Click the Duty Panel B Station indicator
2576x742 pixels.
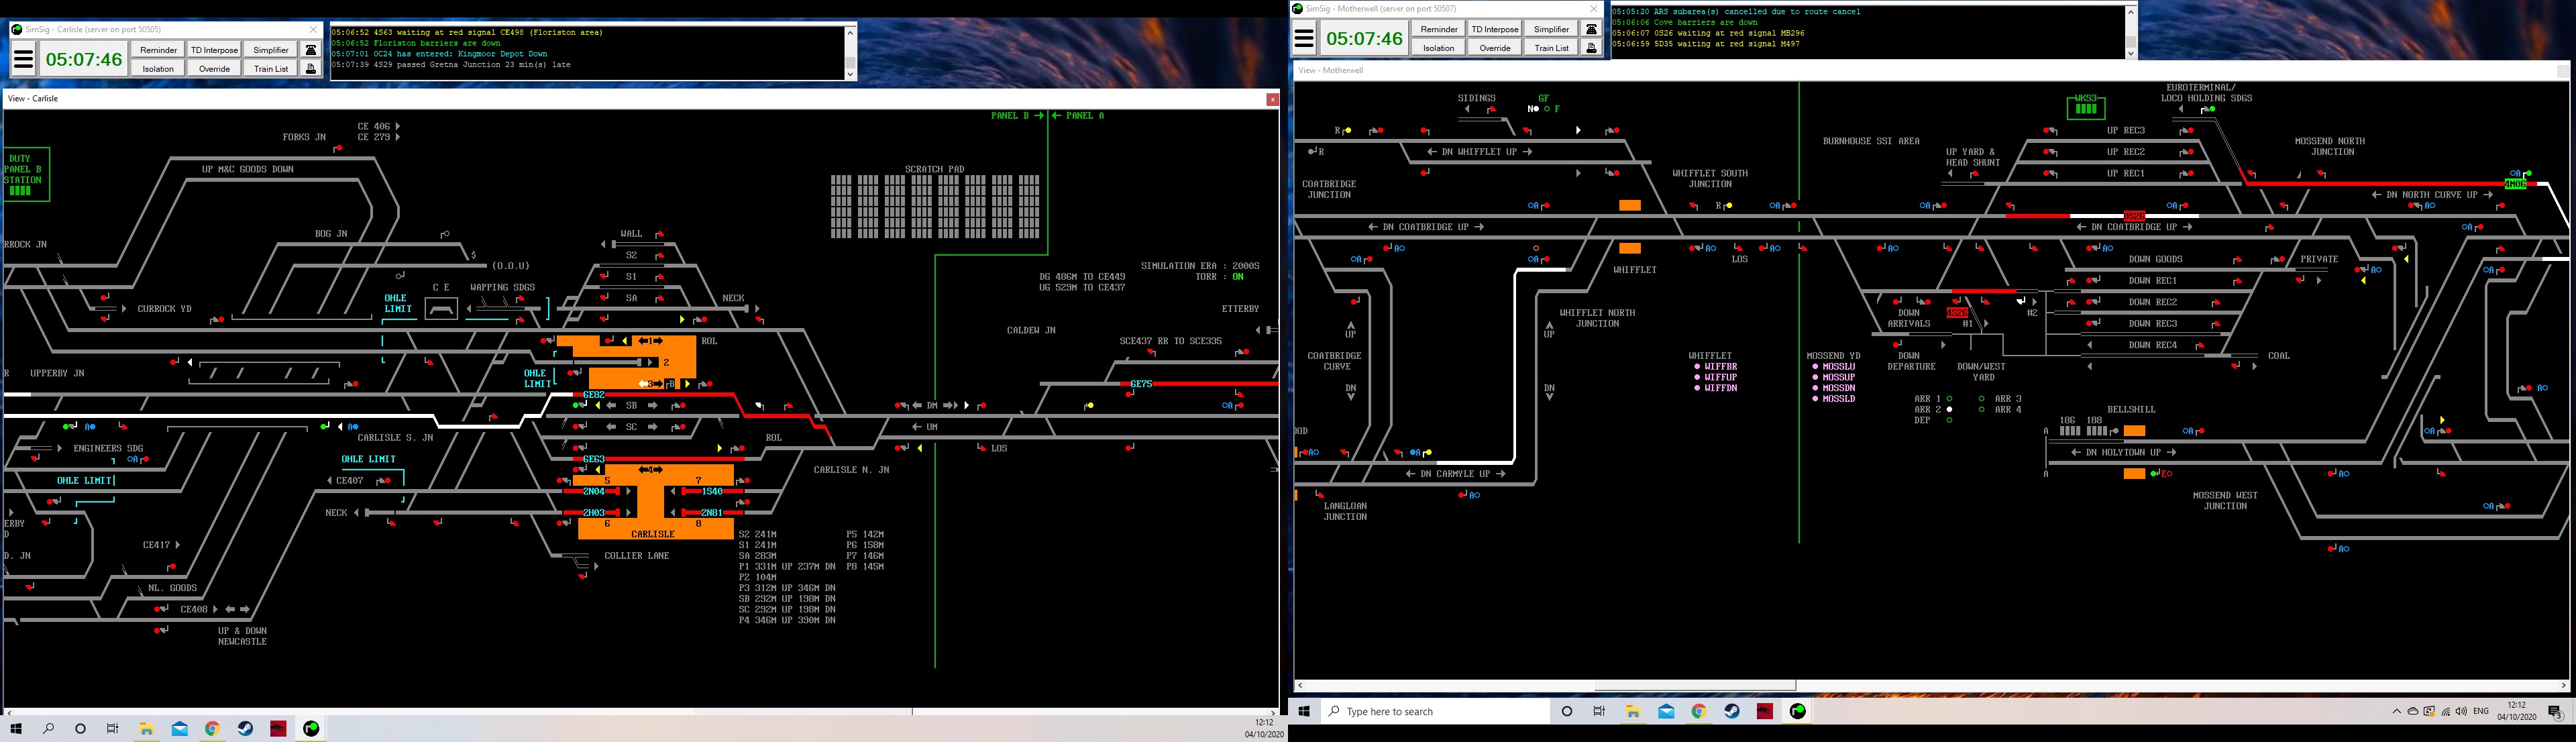coord(24,174)
